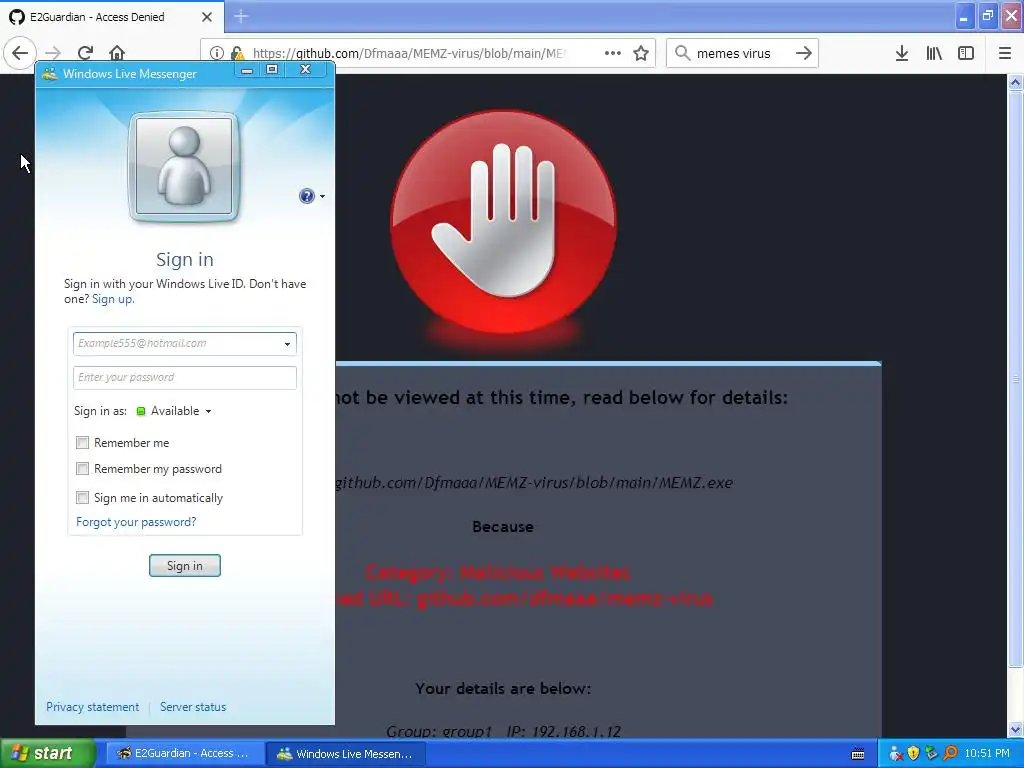The height and width of the screenshot is (768, 1024).
Task: Reload the page with refresh icon
Action: tap(85, 53)
